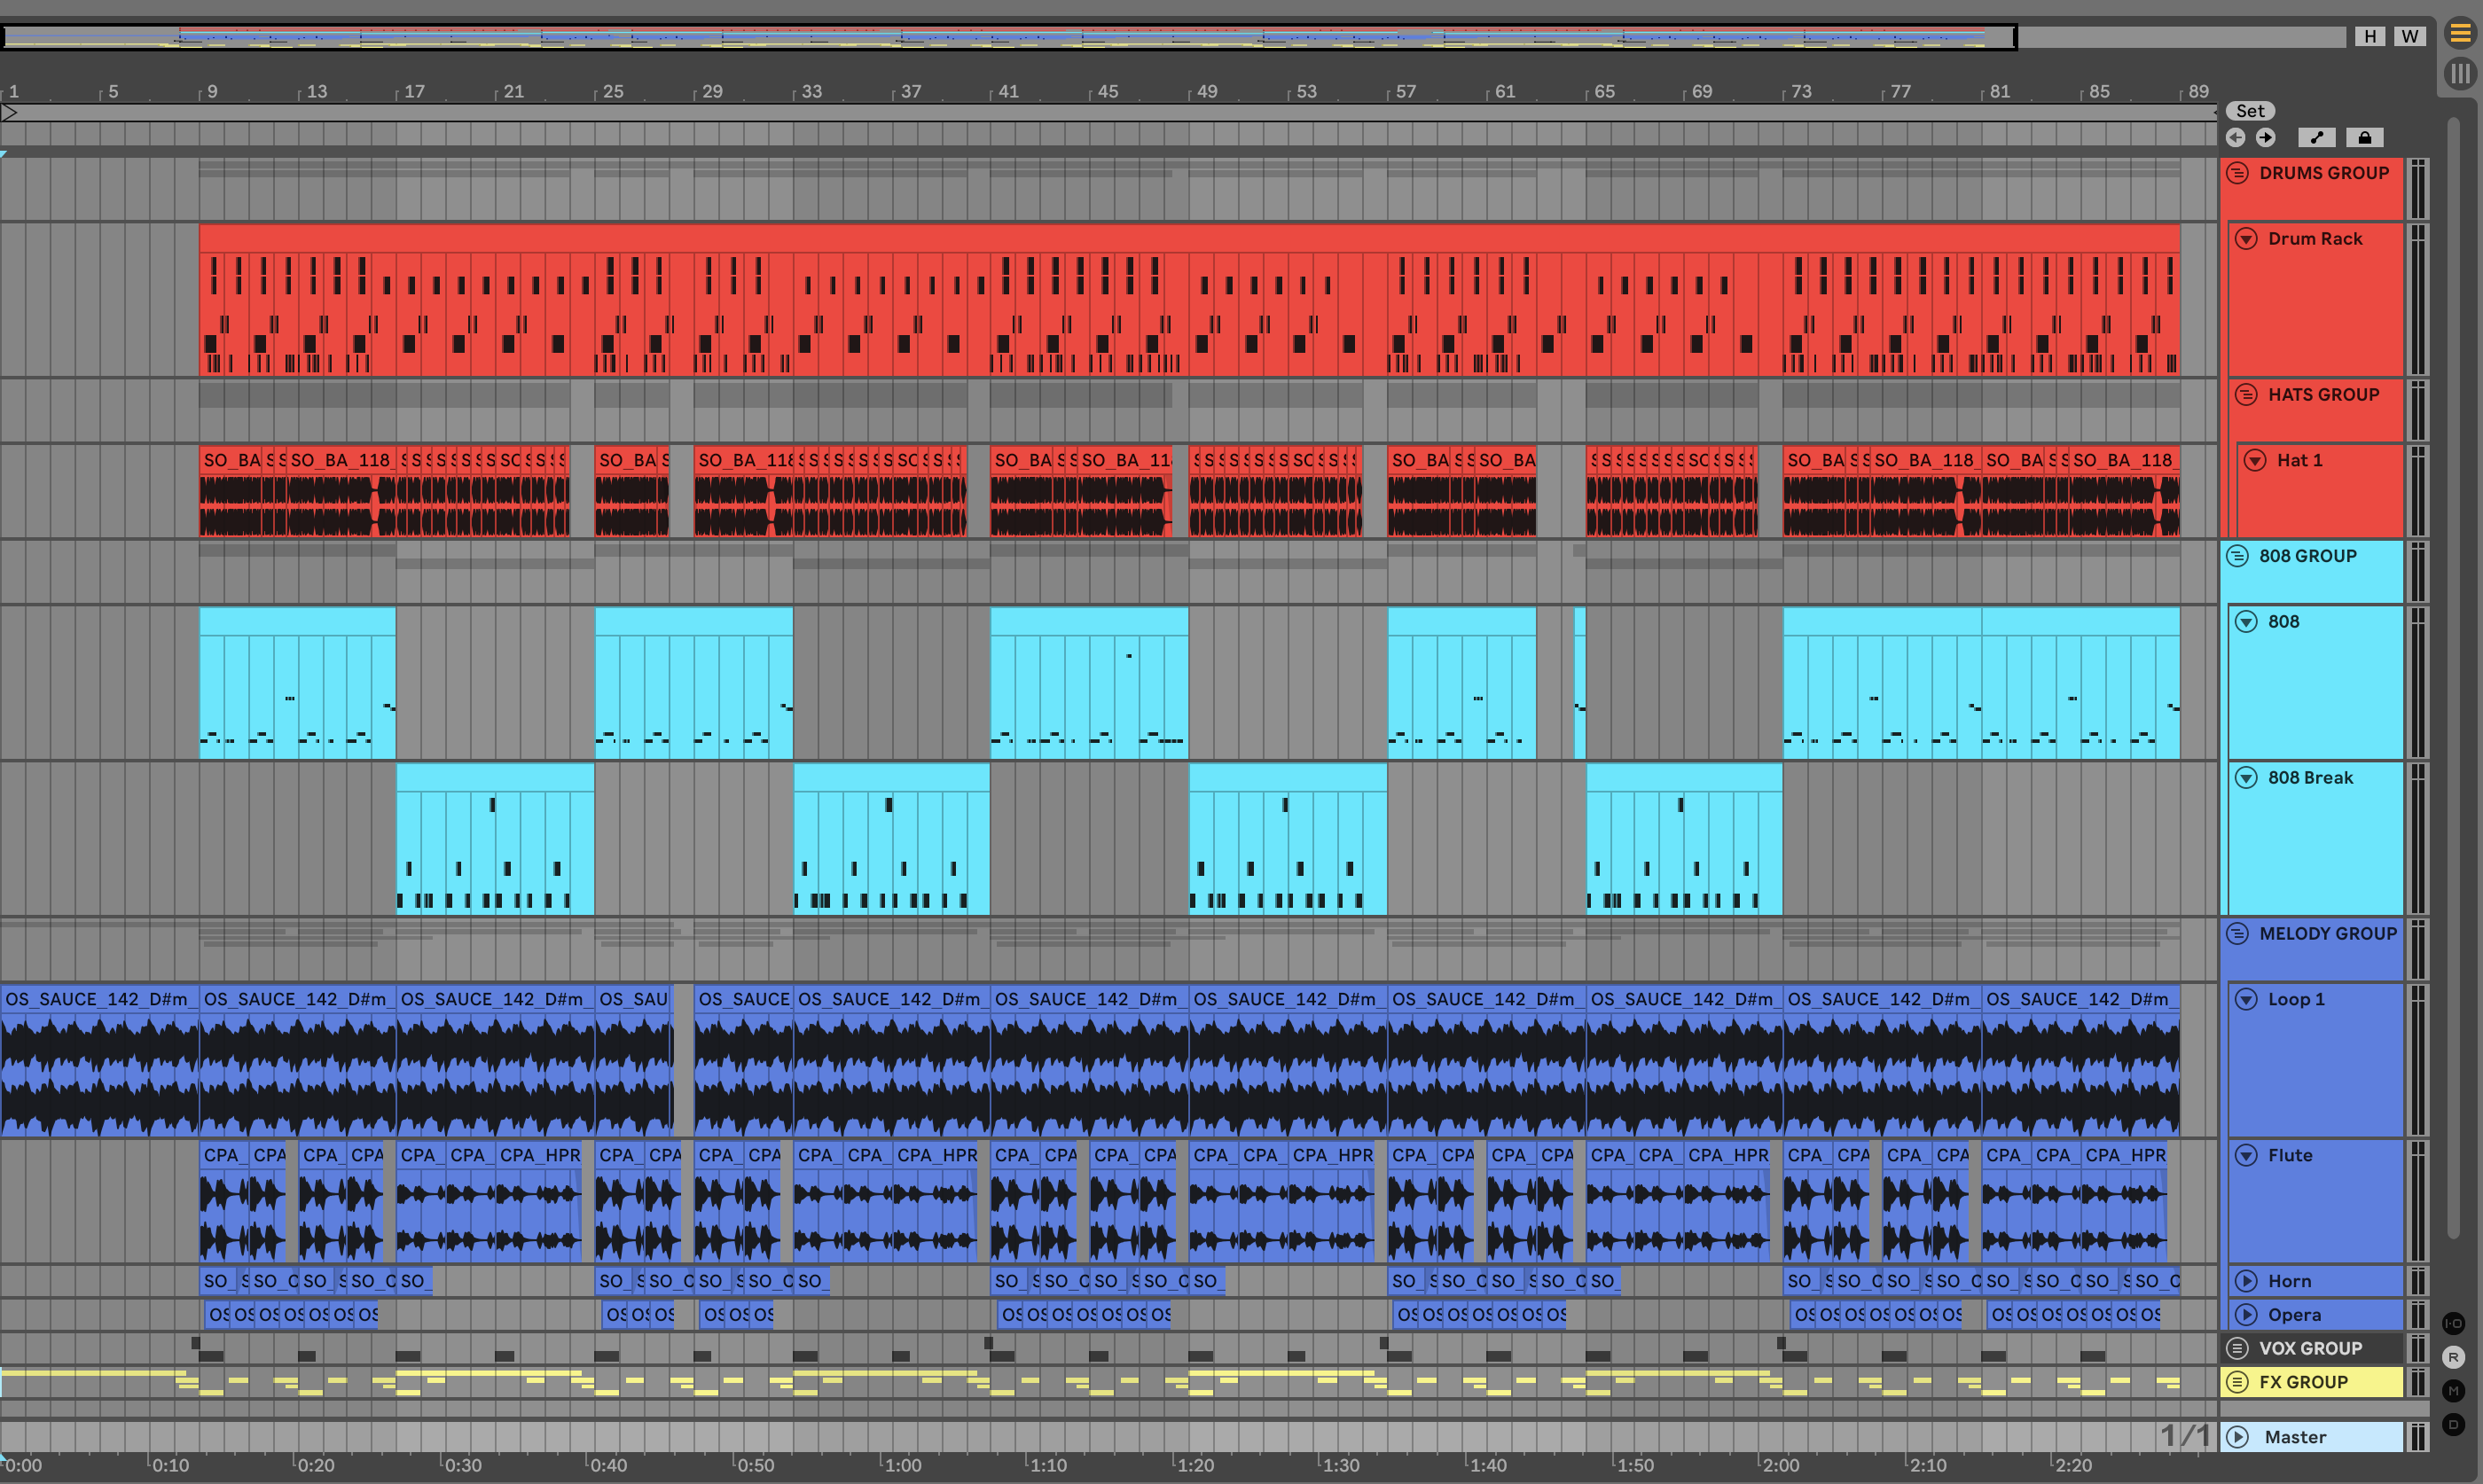This screenshot has width=2483, height=1484.
Task: Click the W optimize width button
Action: coord(2410,36)
